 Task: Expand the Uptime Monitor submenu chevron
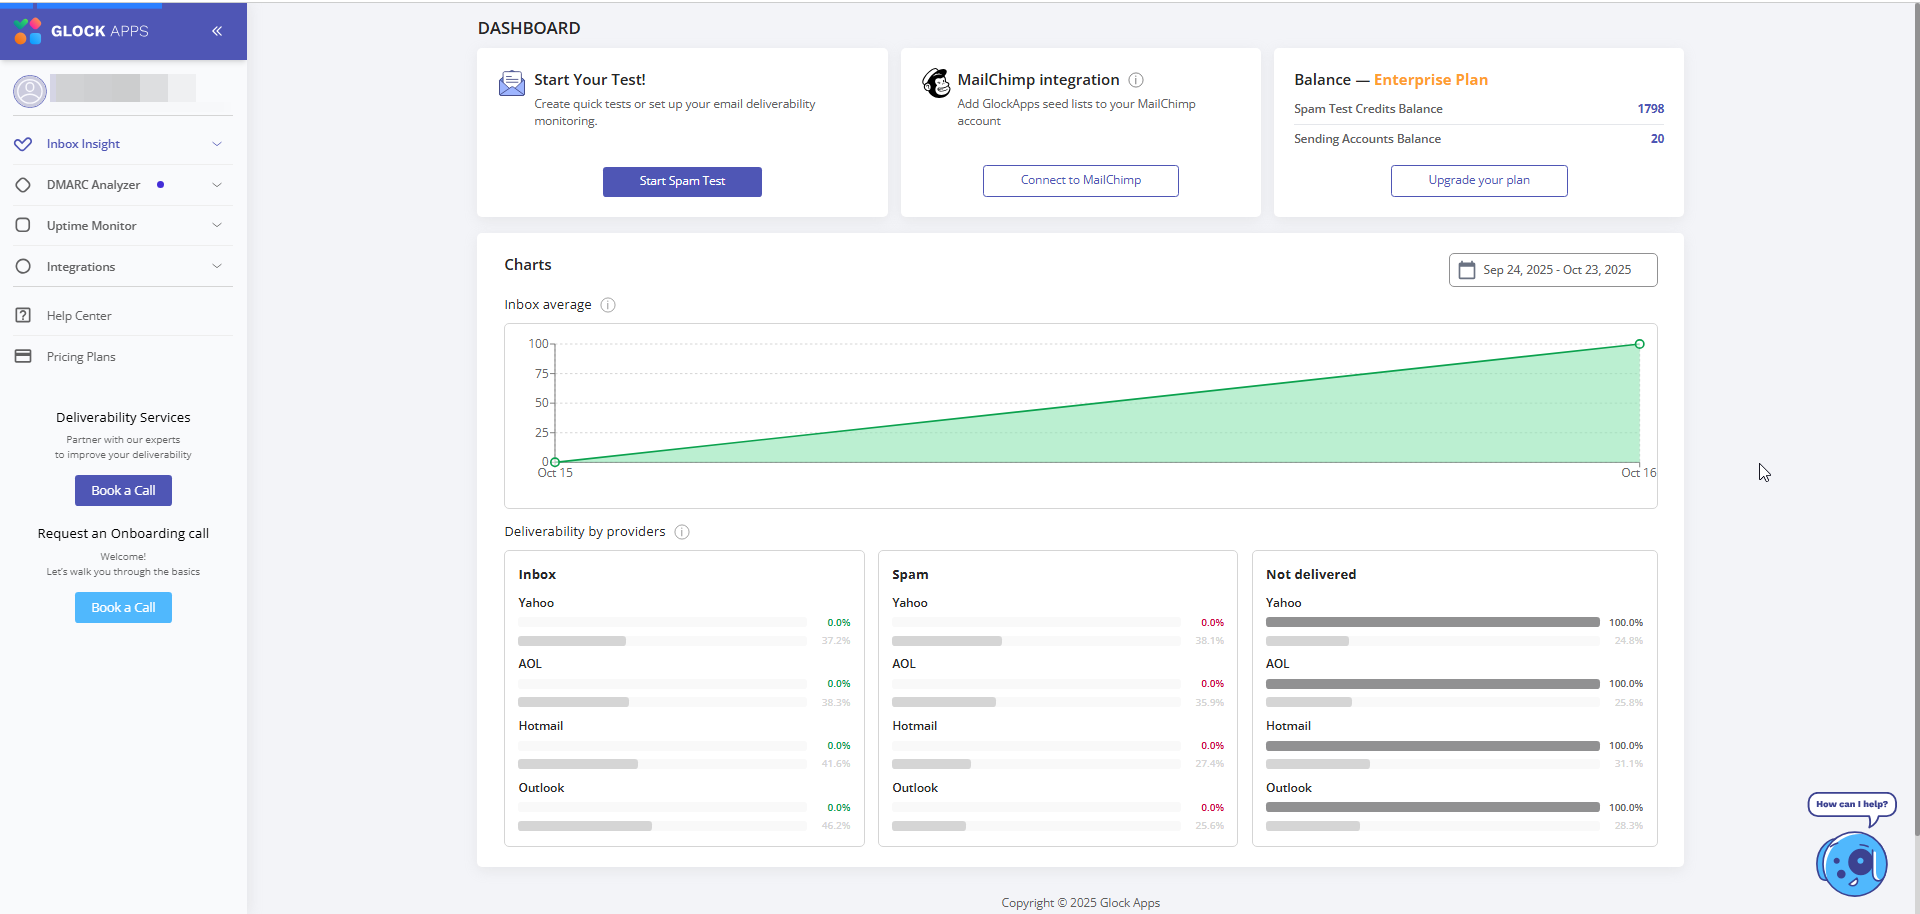[x=217, y=226]
